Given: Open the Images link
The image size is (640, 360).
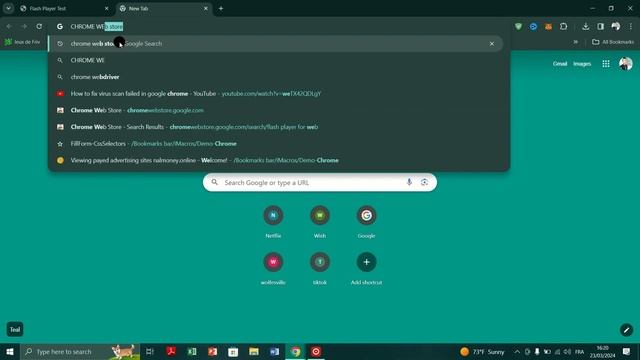Looking at the screenshot, I should pos(582,64).
